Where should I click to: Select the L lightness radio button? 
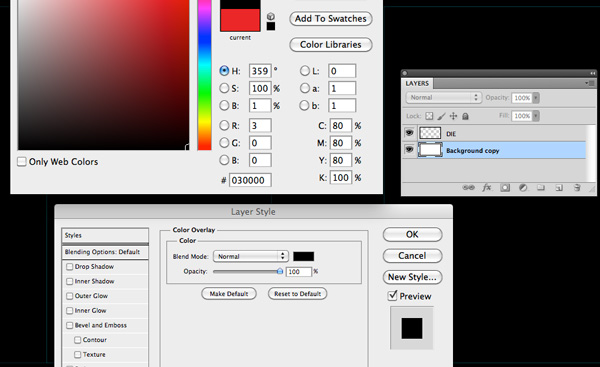[305, 71]
